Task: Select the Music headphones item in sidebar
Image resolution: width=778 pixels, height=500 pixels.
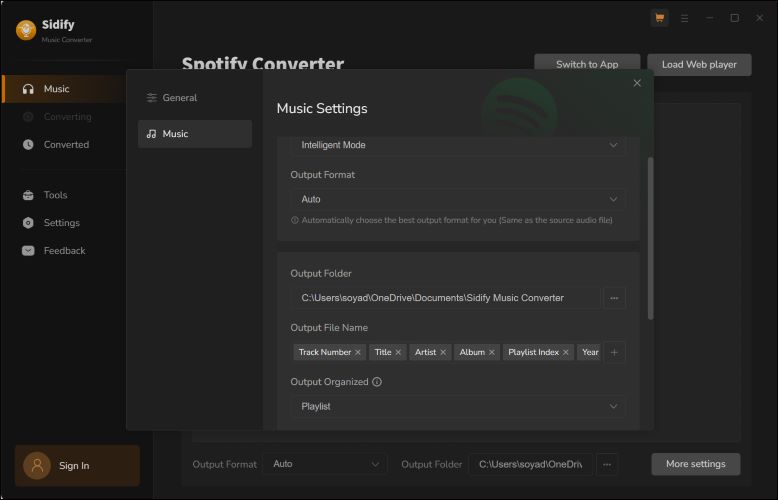Action: click(64, 89)
